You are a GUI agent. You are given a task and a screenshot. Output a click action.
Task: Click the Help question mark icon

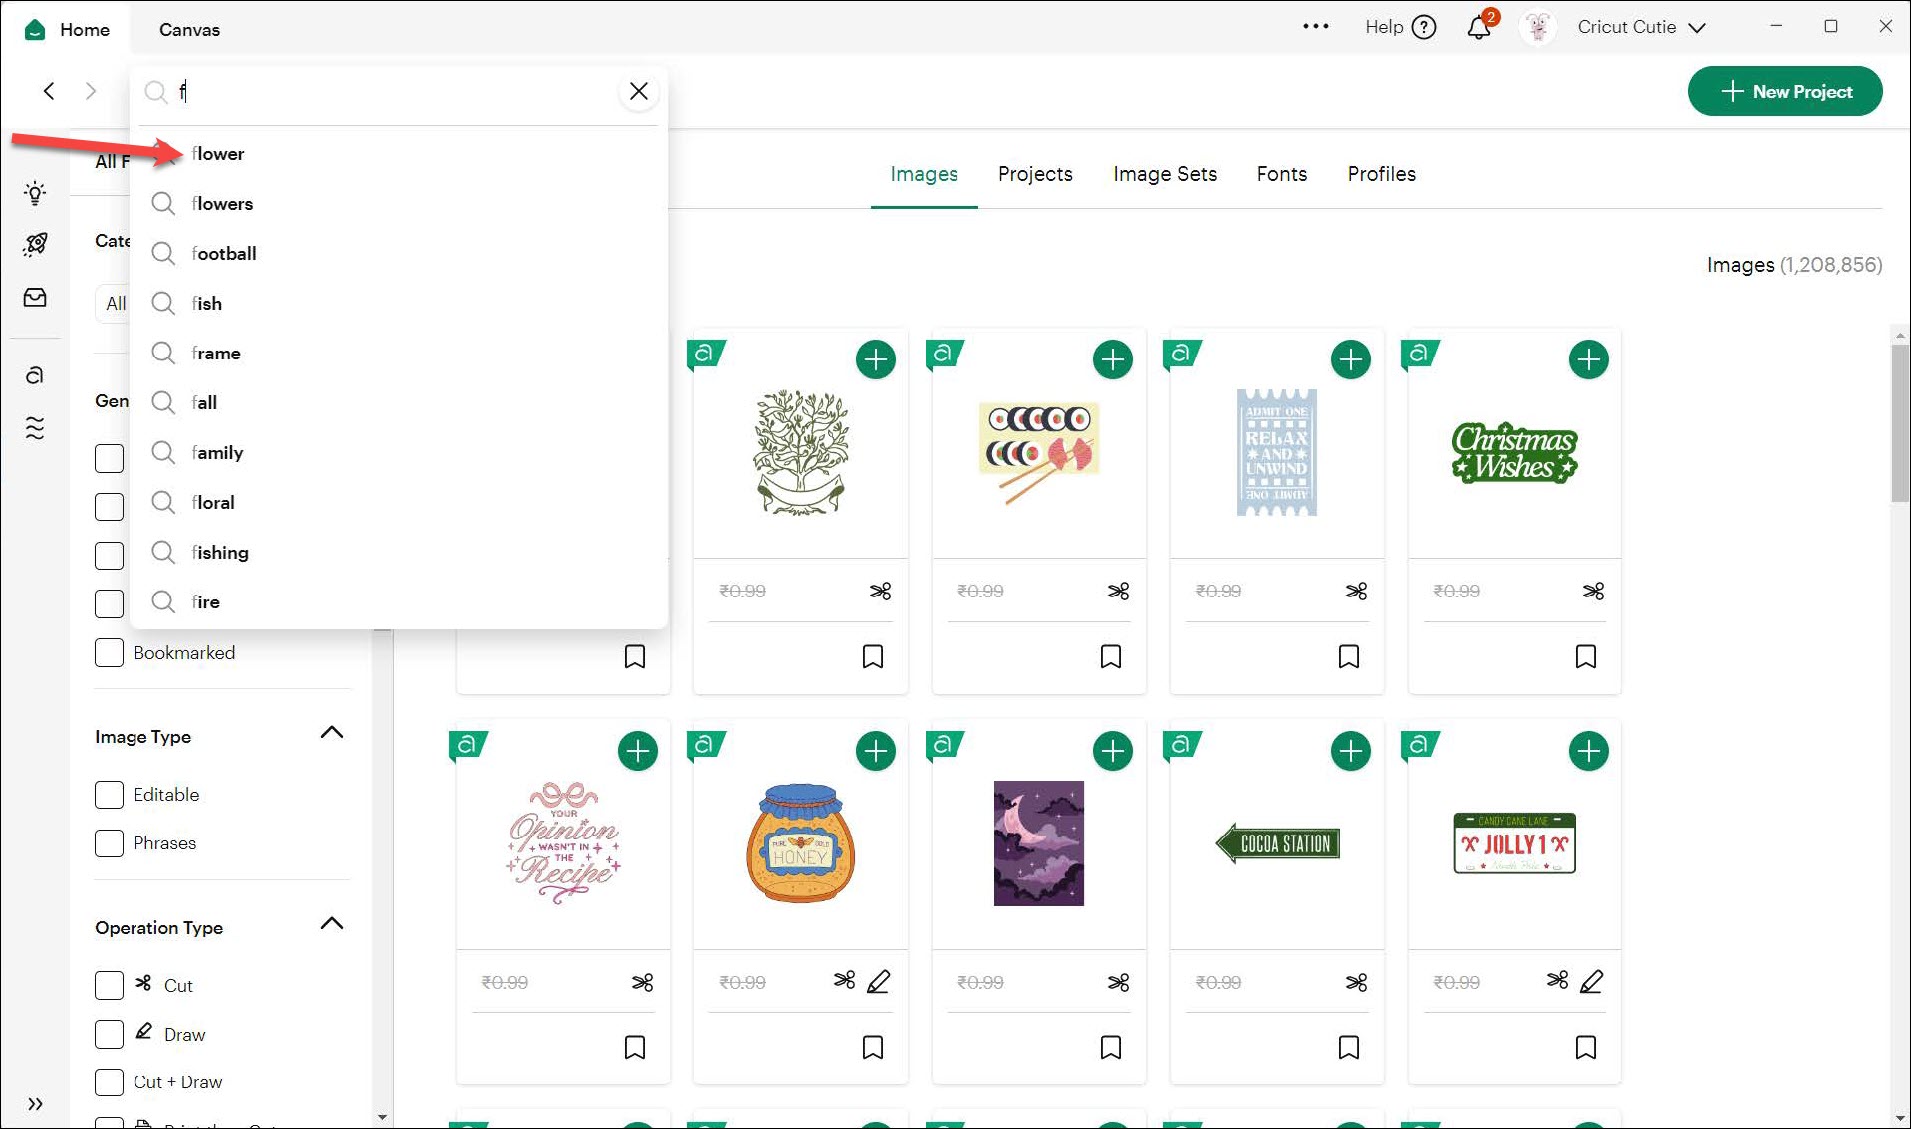pos(1423,28)
